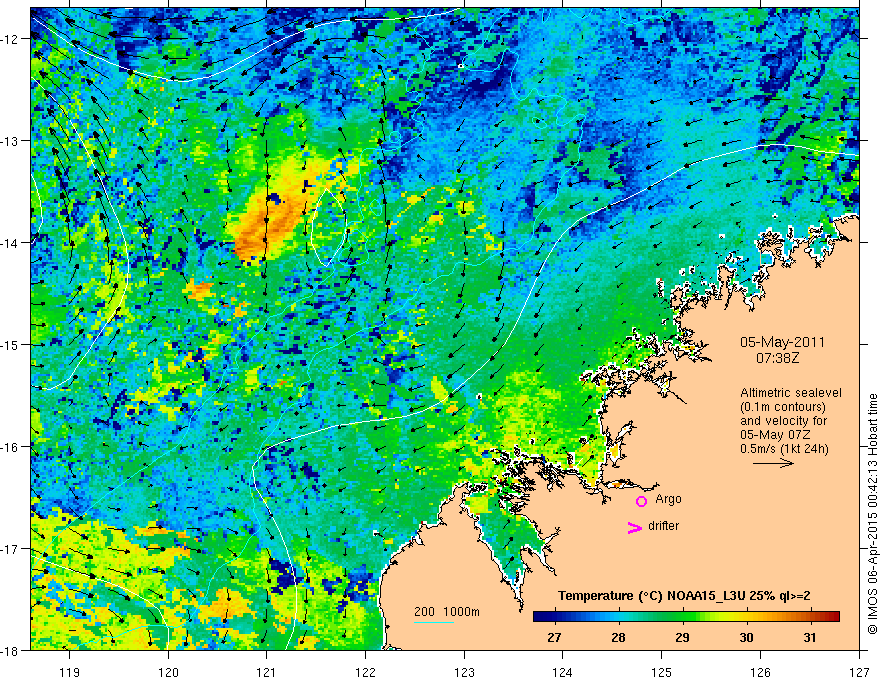Viewport: 880px width, 680px height.
Task: Click the '0.5m/s (1kt 24h)' text
Action: click(784, 449)
